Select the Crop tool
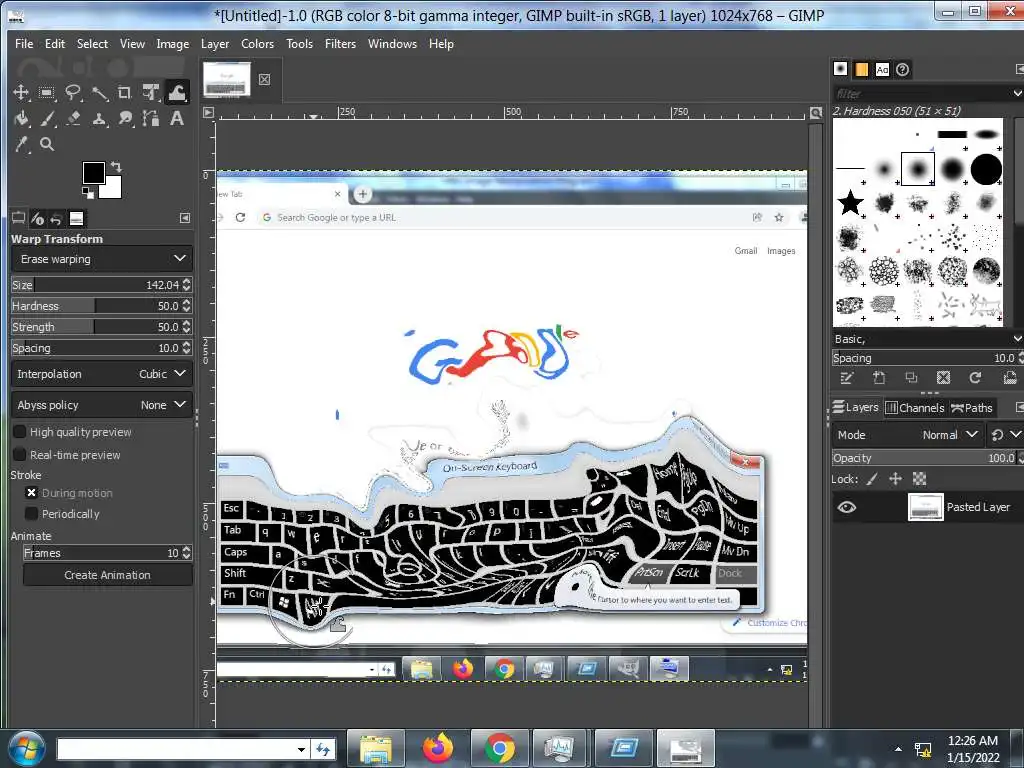 point(125,92)
